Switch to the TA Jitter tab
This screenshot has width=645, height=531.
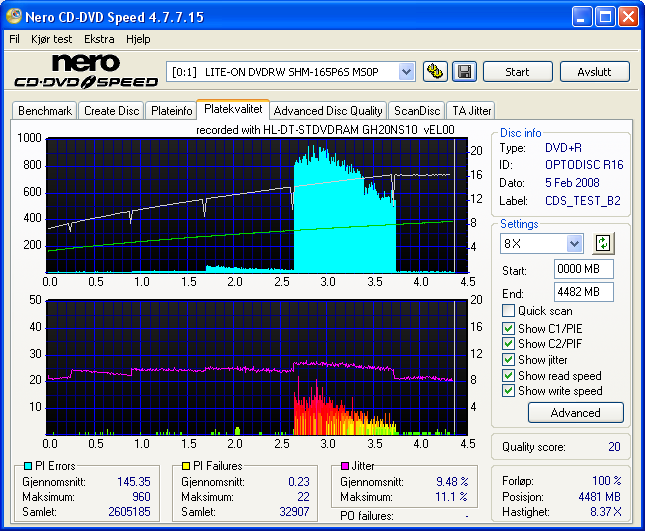tap(471, 111)
